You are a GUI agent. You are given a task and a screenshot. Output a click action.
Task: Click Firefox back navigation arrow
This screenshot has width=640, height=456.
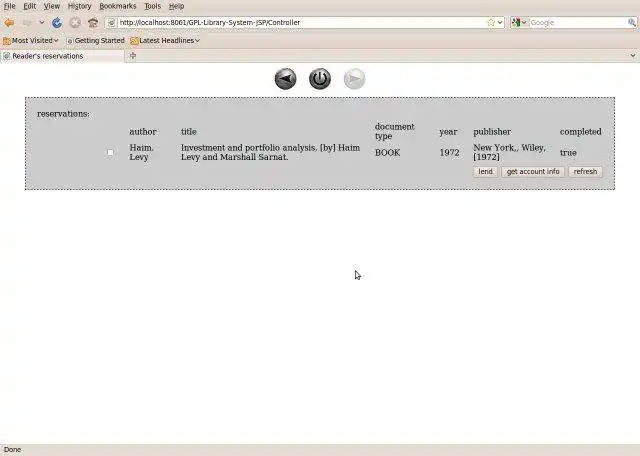[x=9, y=22]
